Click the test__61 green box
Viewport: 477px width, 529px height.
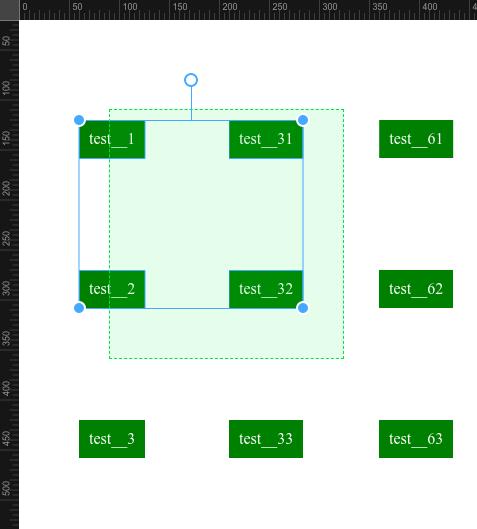coord(416,139)
